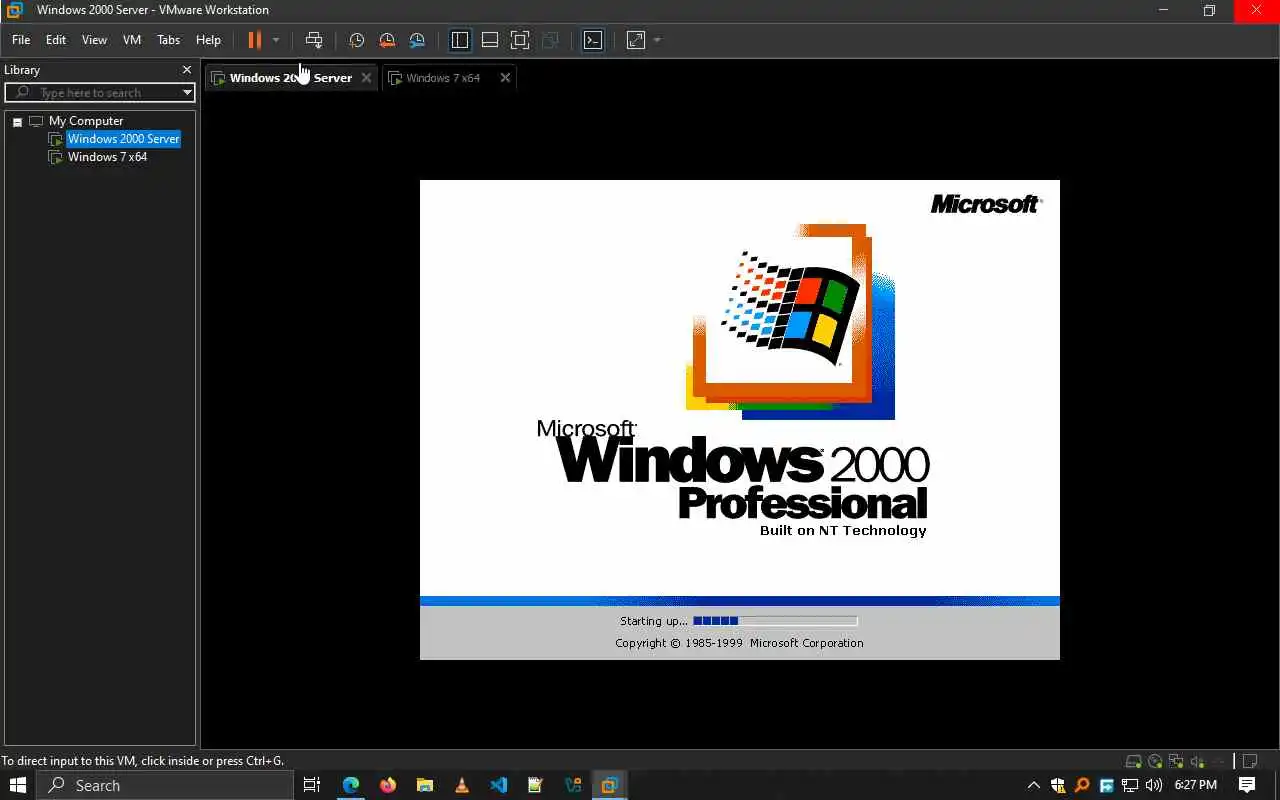Launch Firefox from the taskbar
Screen dimensions: 1280x800
pos(388,785)
